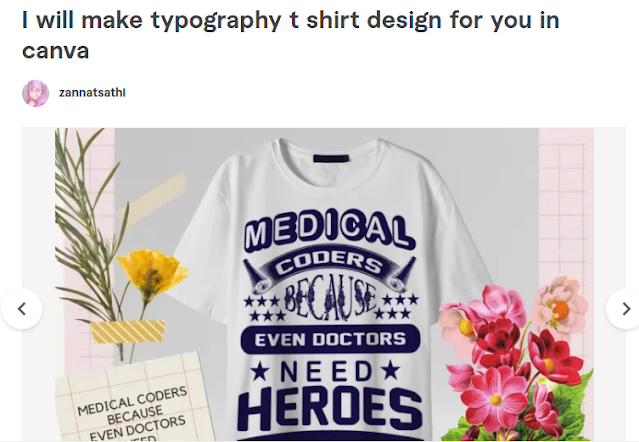Click the HEROES text on the shirt
This screenshot has width=639, height=442.
(329, 409)
